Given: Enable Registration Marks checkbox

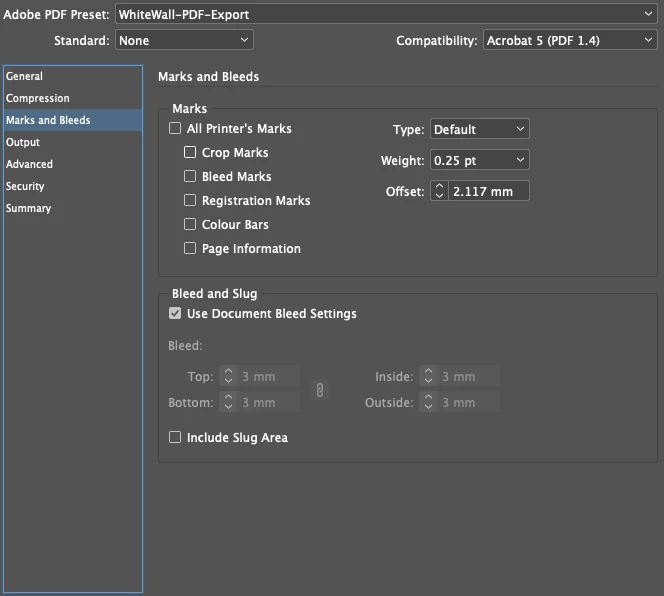Looking at the screenshot, I should (x=190, y=200).
